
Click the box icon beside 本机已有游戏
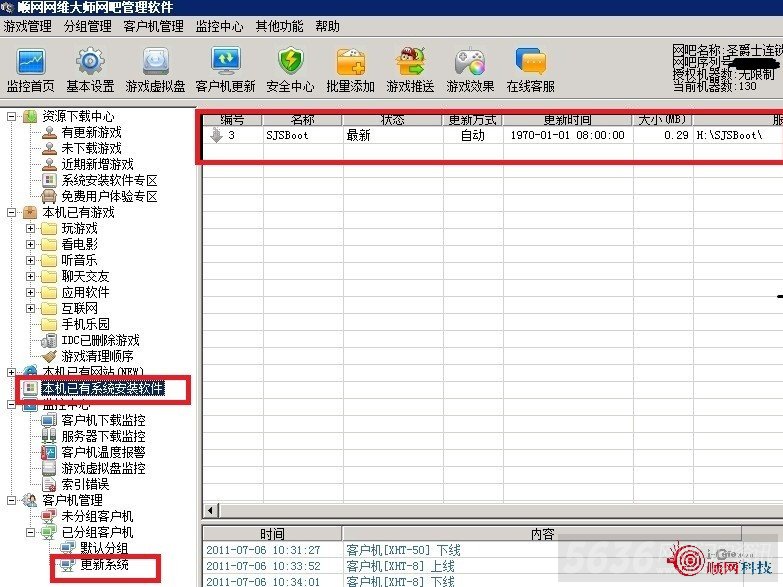click(30, 212)
